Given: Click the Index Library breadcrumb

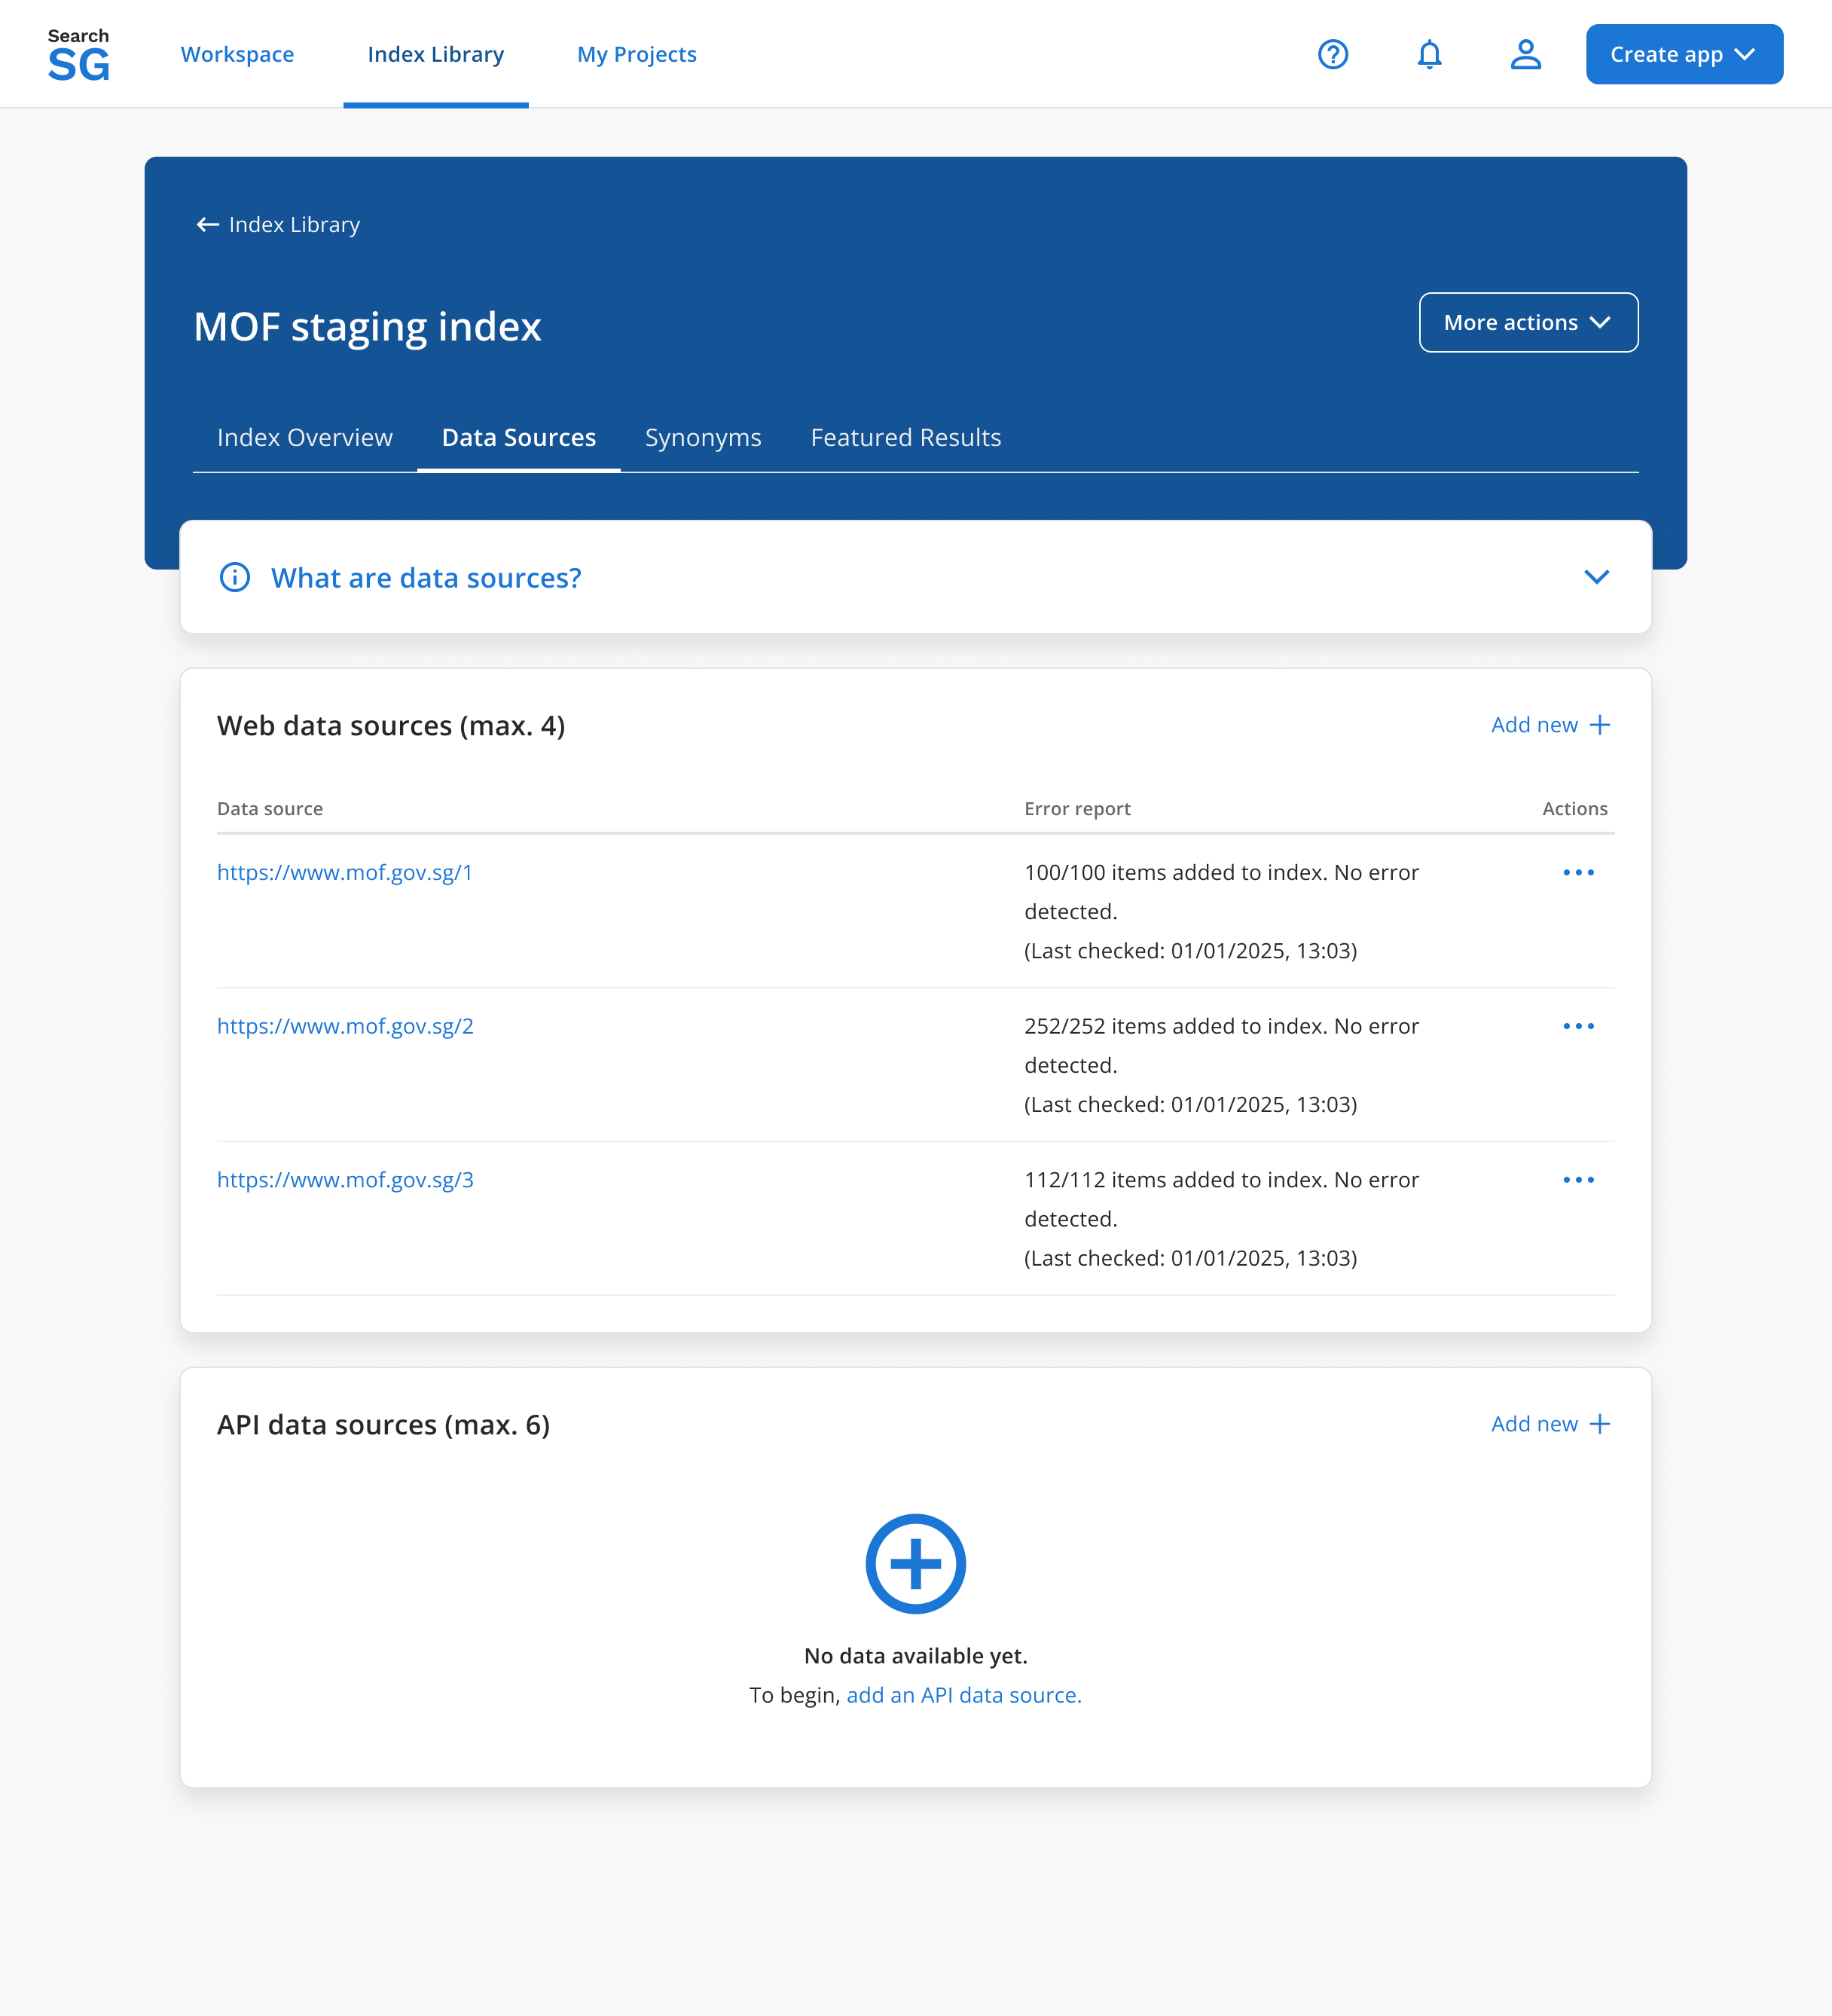Looking at the screenshot, I should [x=294, y=224].
